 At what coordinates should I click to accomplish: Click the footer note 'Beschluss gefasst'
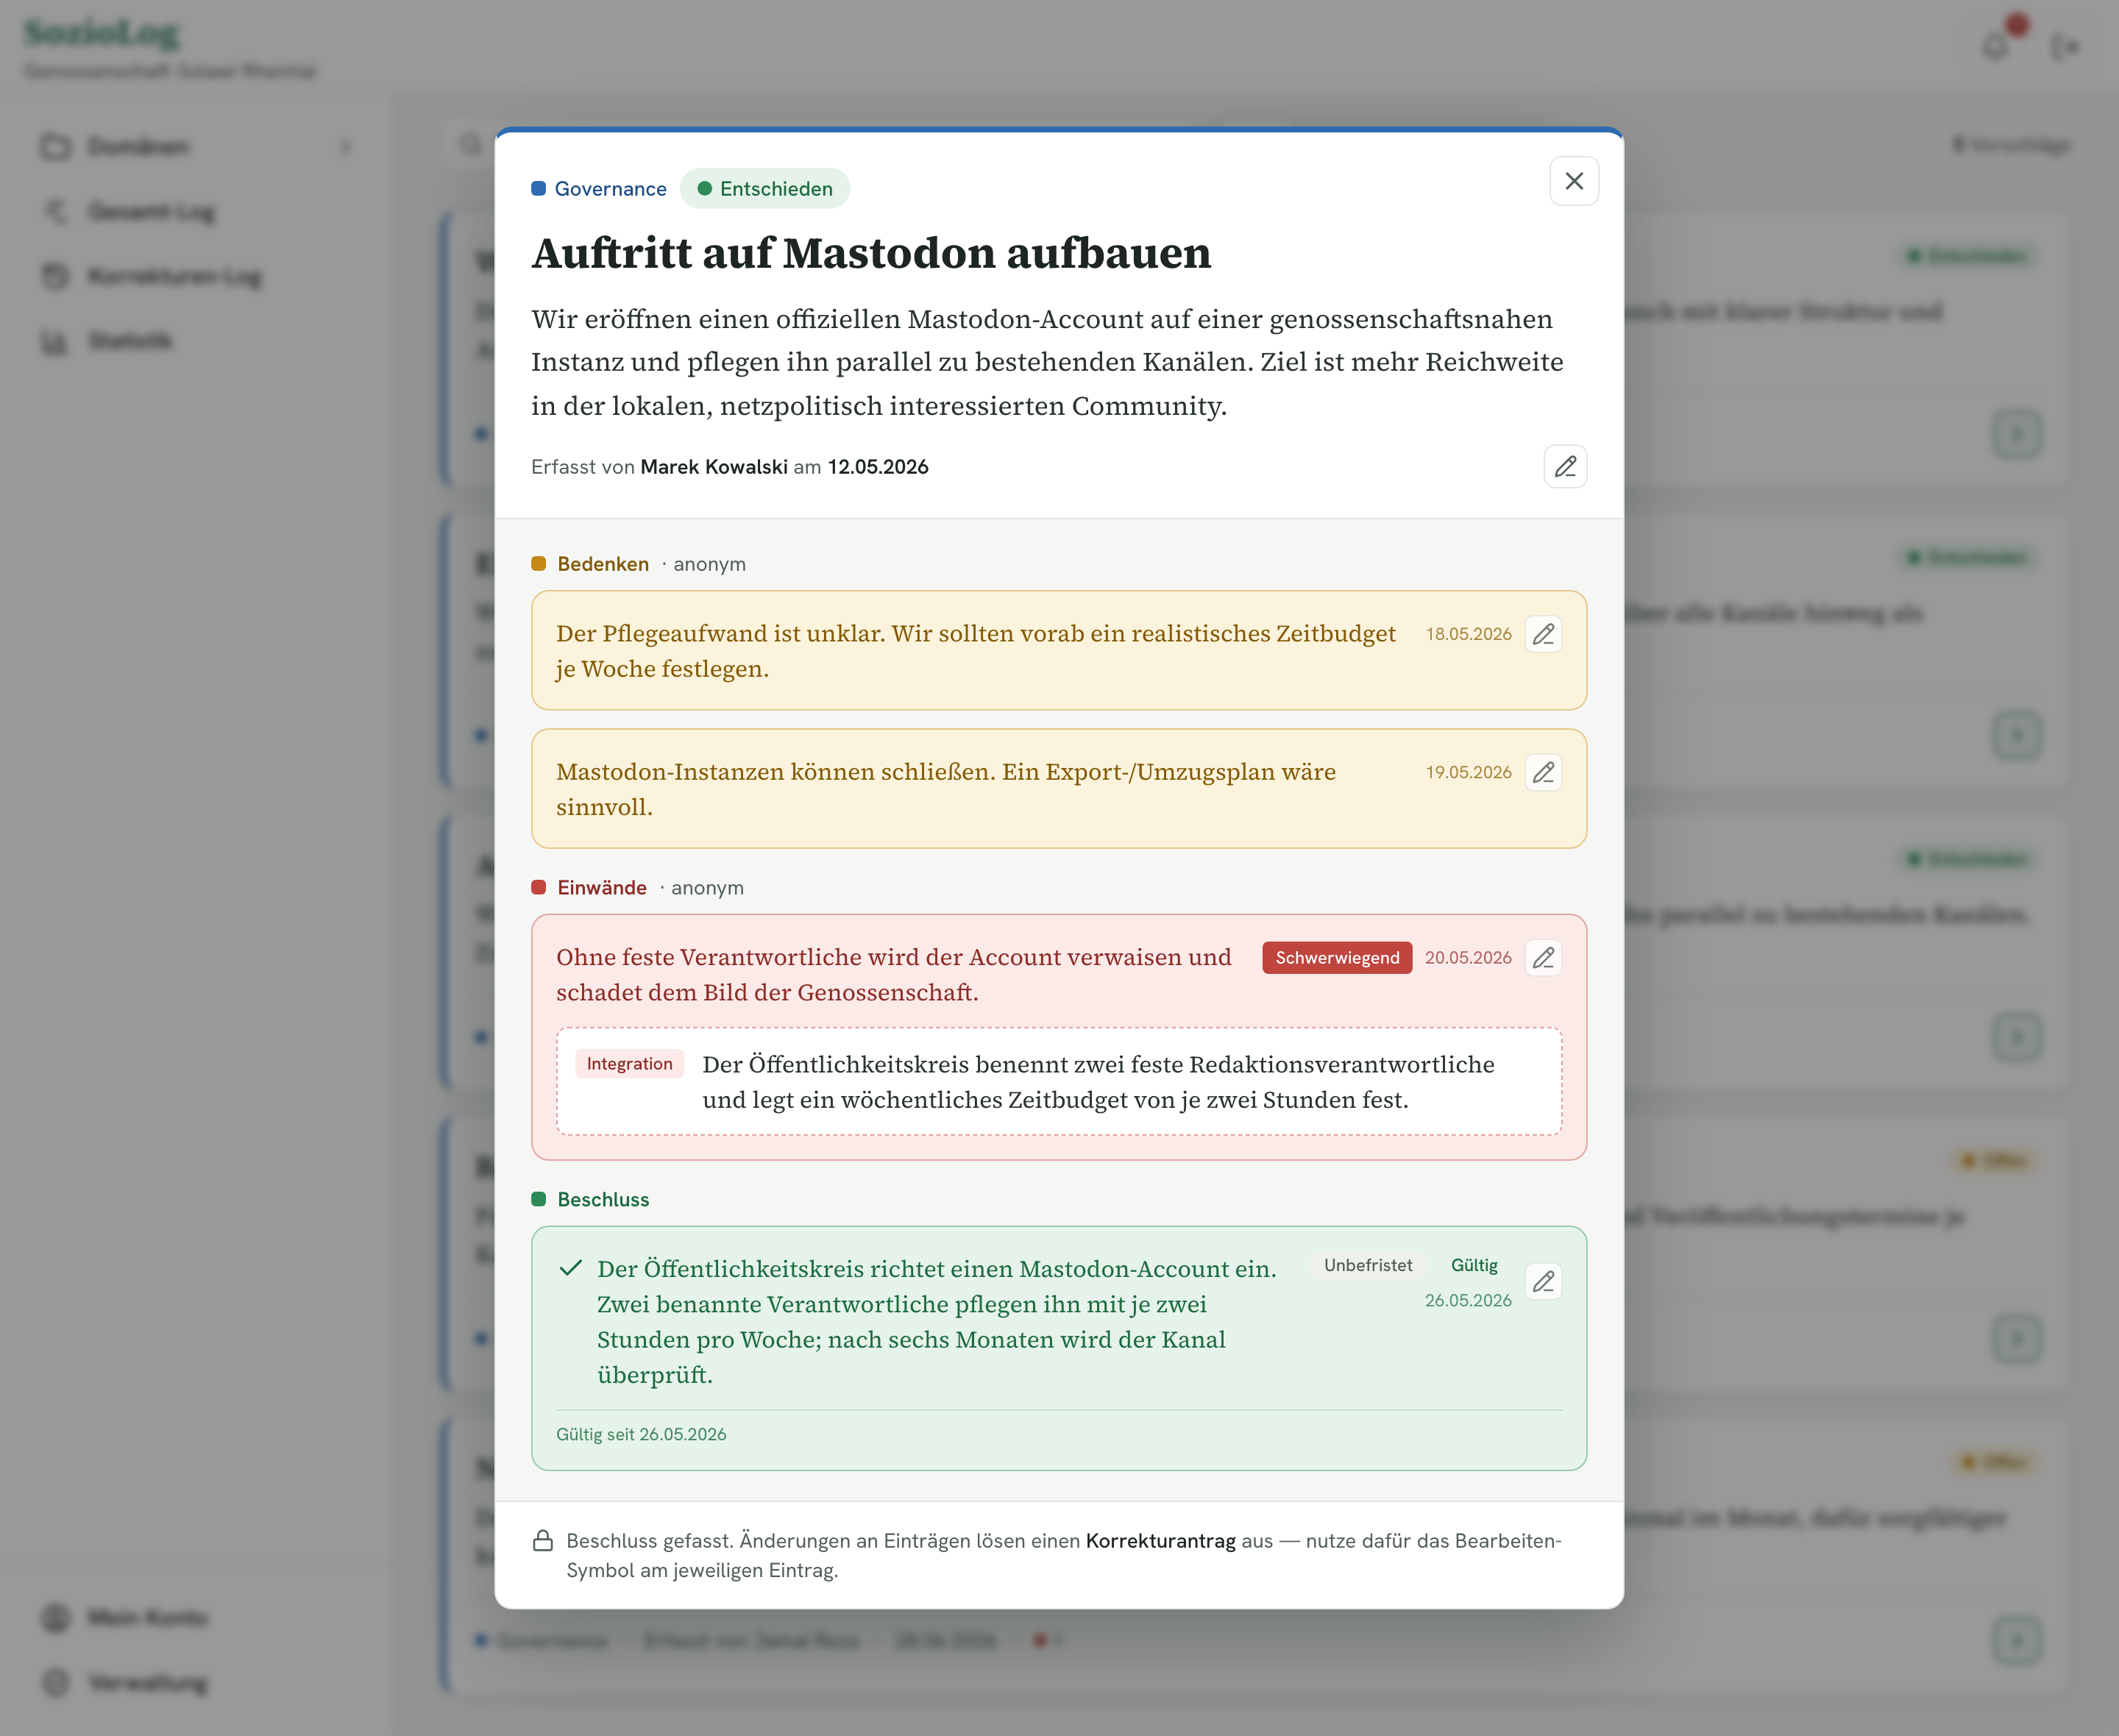coord(1064,1555)
